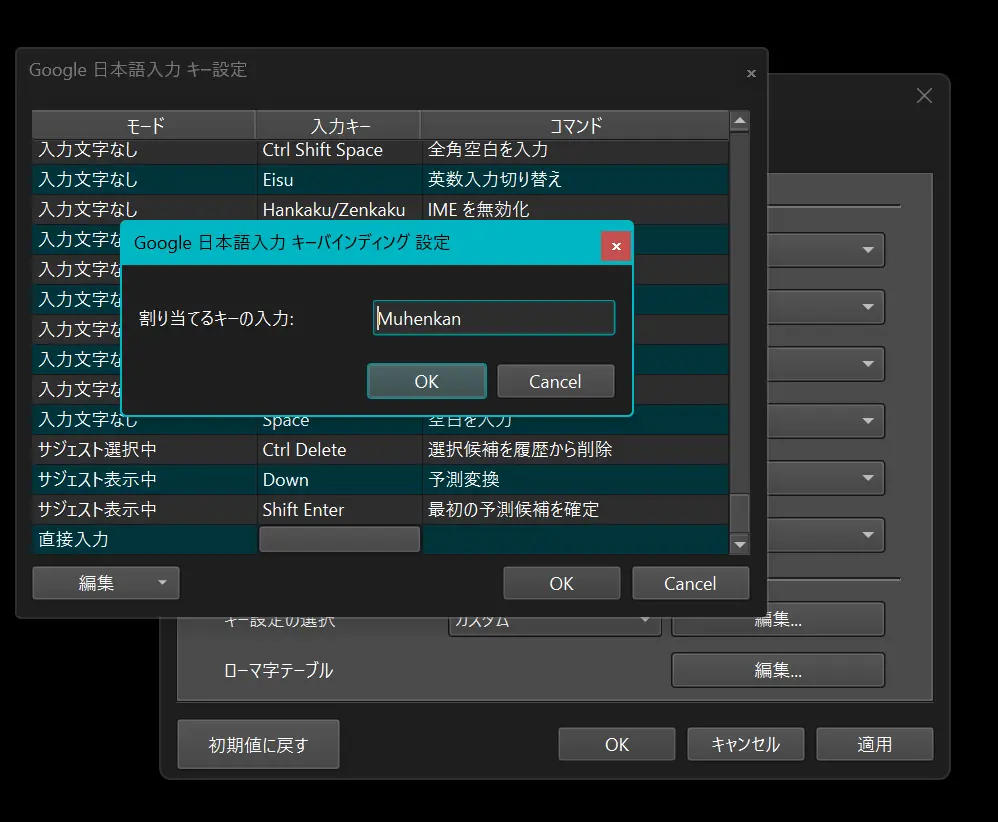Select the 予測変換 command cell

575,479
